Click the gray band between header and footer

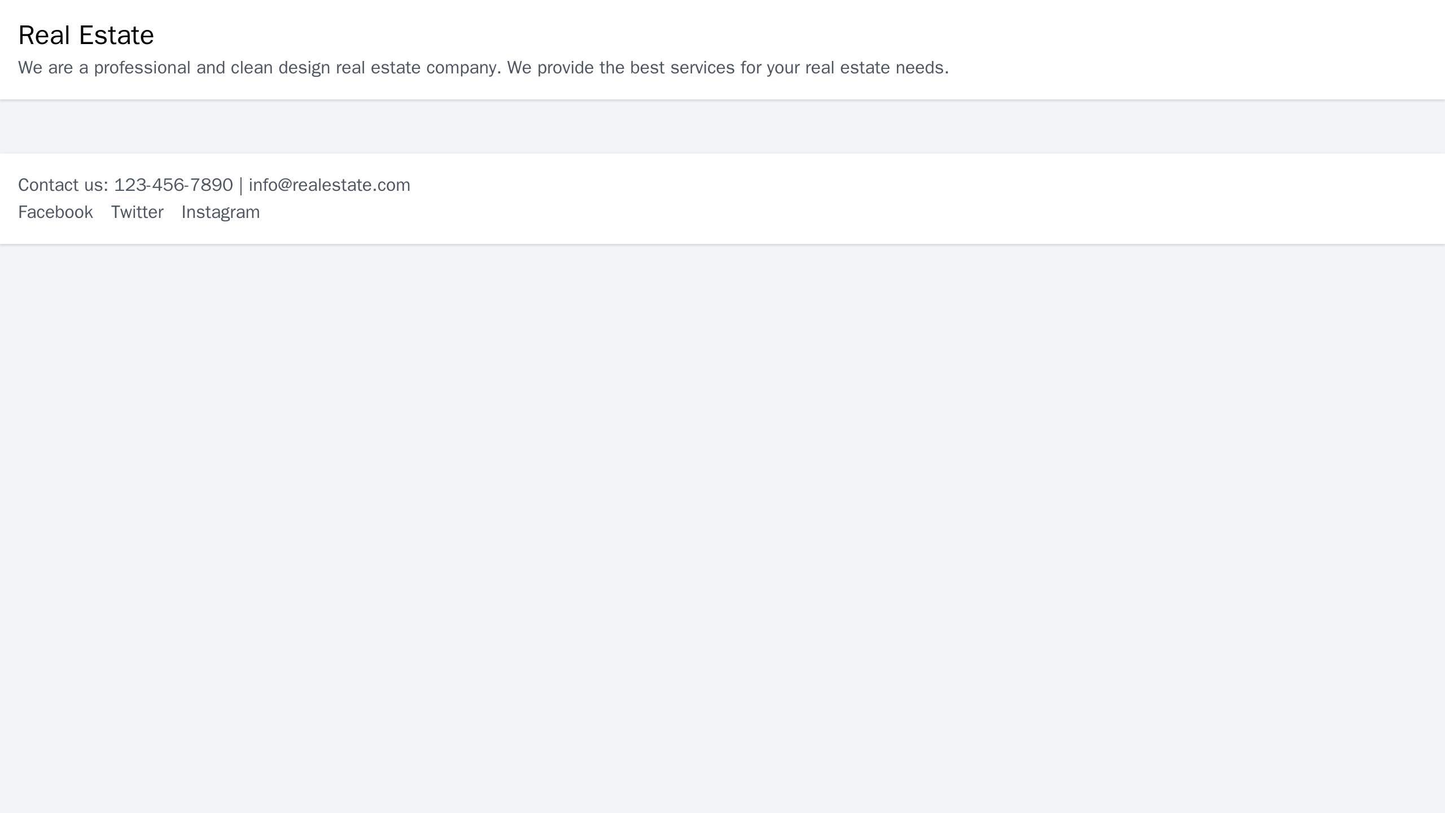coord(722,127)
